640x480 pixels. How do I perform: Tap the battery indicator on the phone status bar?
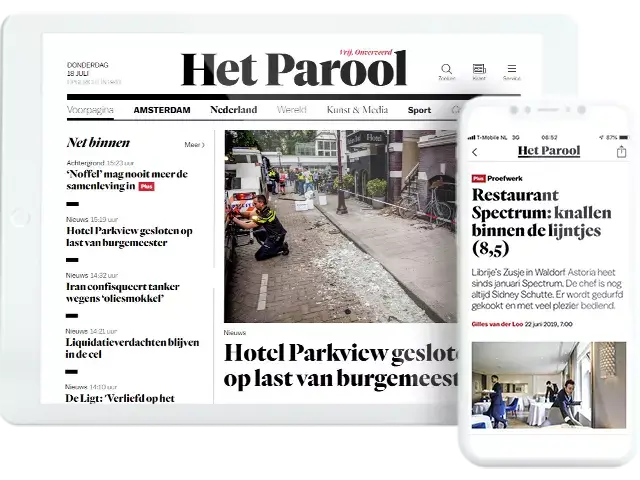[x=623, y=138]
